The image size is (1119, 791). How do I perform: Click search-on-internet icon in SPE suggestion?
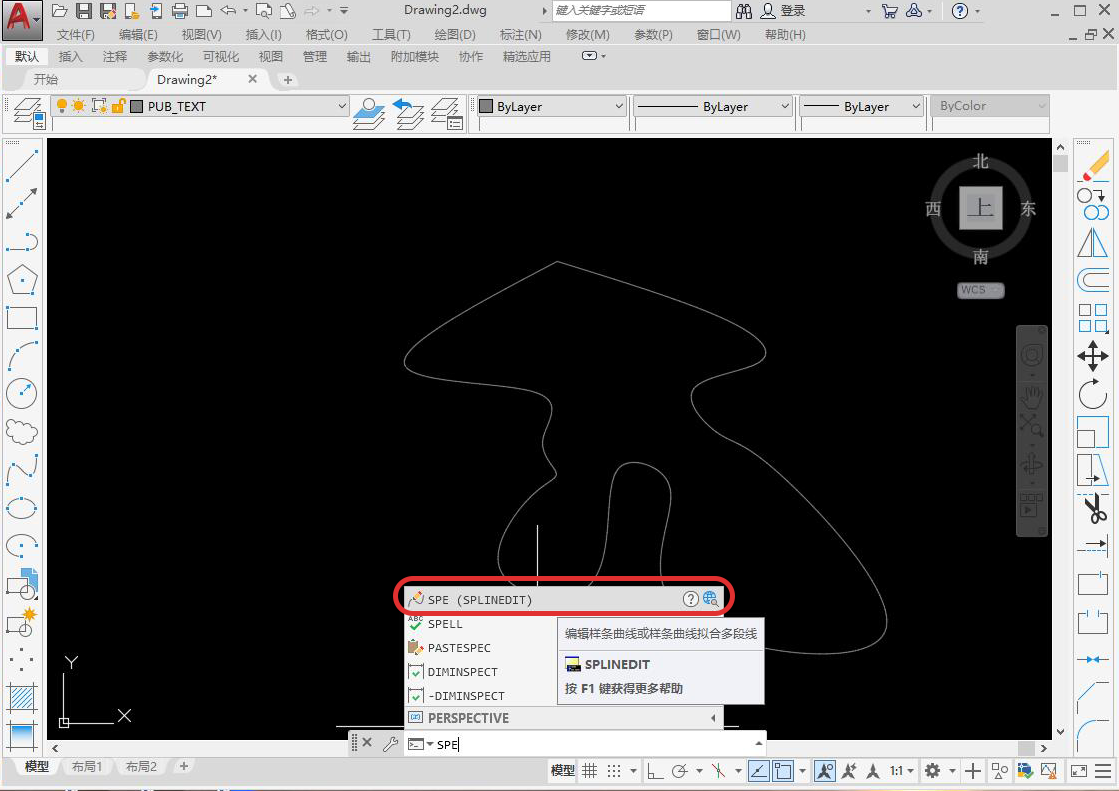[710, 599]
